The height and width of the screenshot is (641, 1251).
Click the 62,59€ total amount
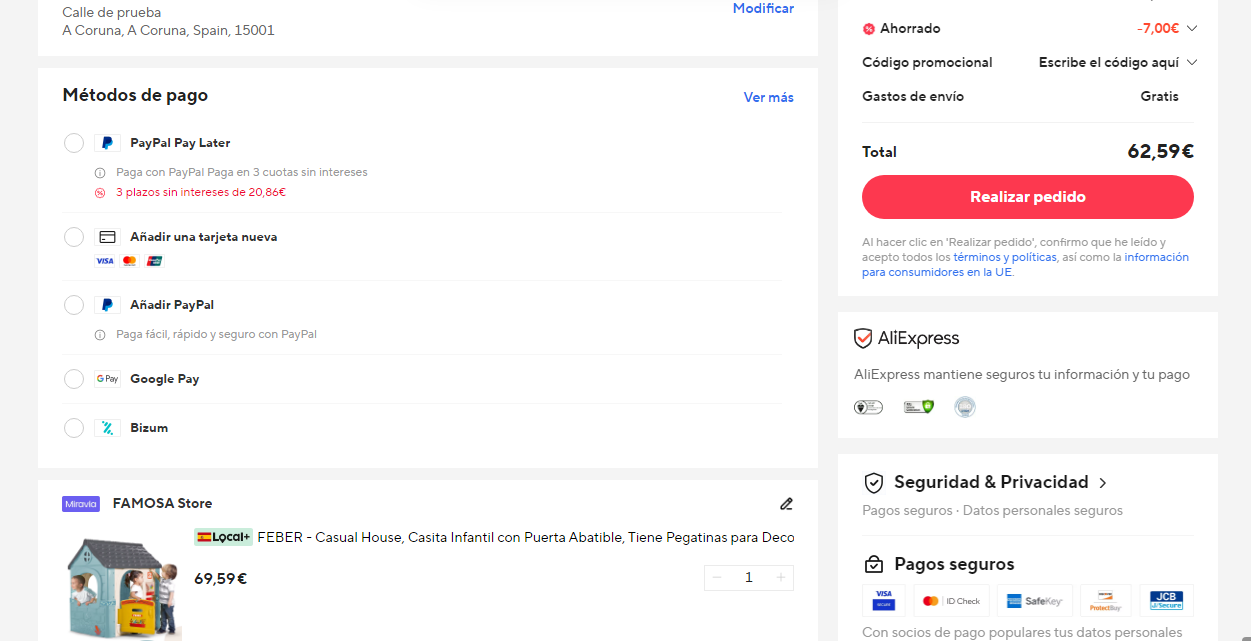tap(1160, 152)
